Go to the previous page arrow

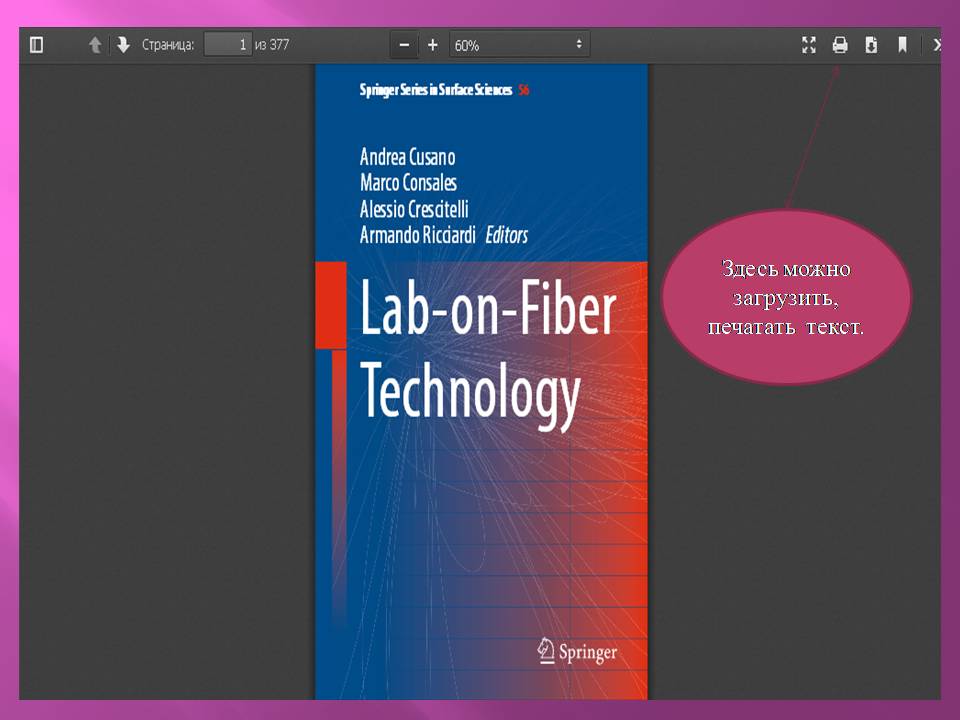(95, 45)
